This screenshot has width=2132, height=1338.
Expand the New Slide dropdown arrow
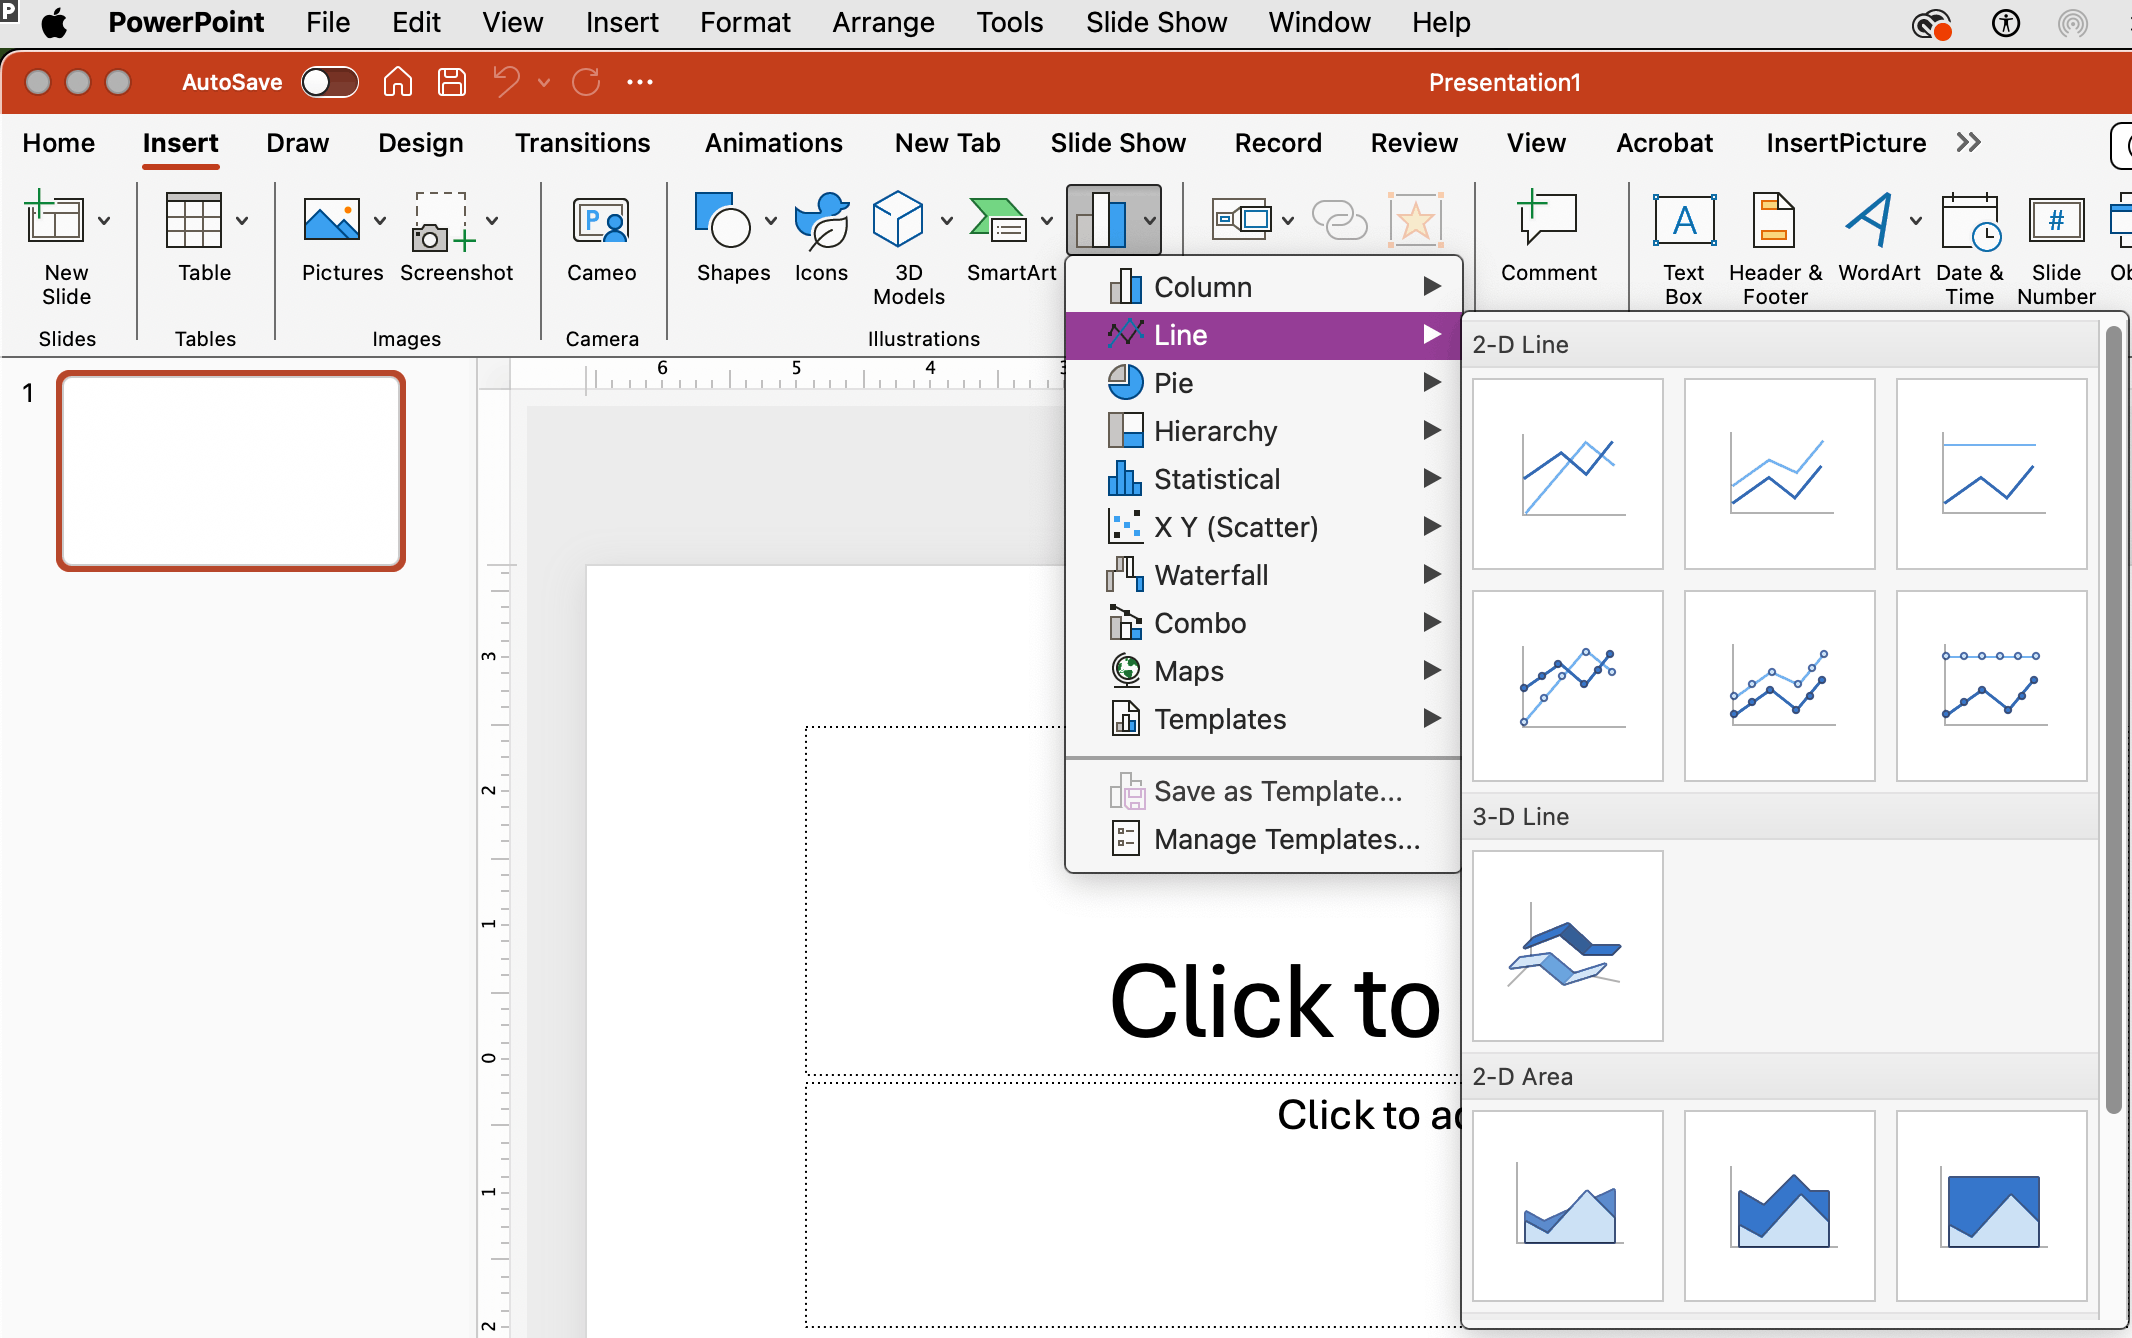104,220
